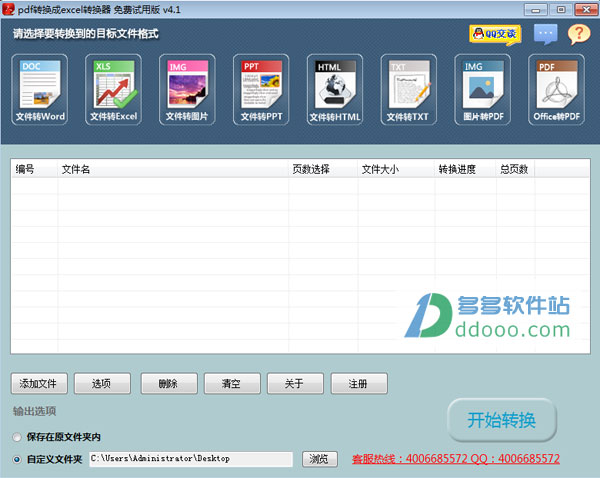Maximize the converter window
Viewport: 600px width, 478px height.
(561, 10)
